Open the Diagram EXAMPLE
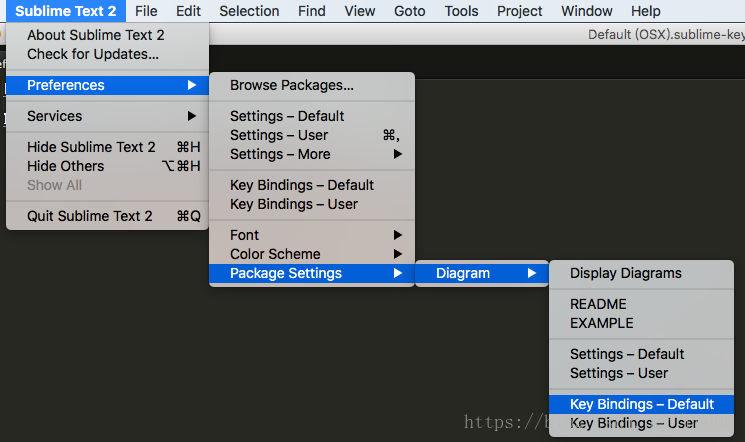This screenshot has width=745, height=442. (641, 323)
